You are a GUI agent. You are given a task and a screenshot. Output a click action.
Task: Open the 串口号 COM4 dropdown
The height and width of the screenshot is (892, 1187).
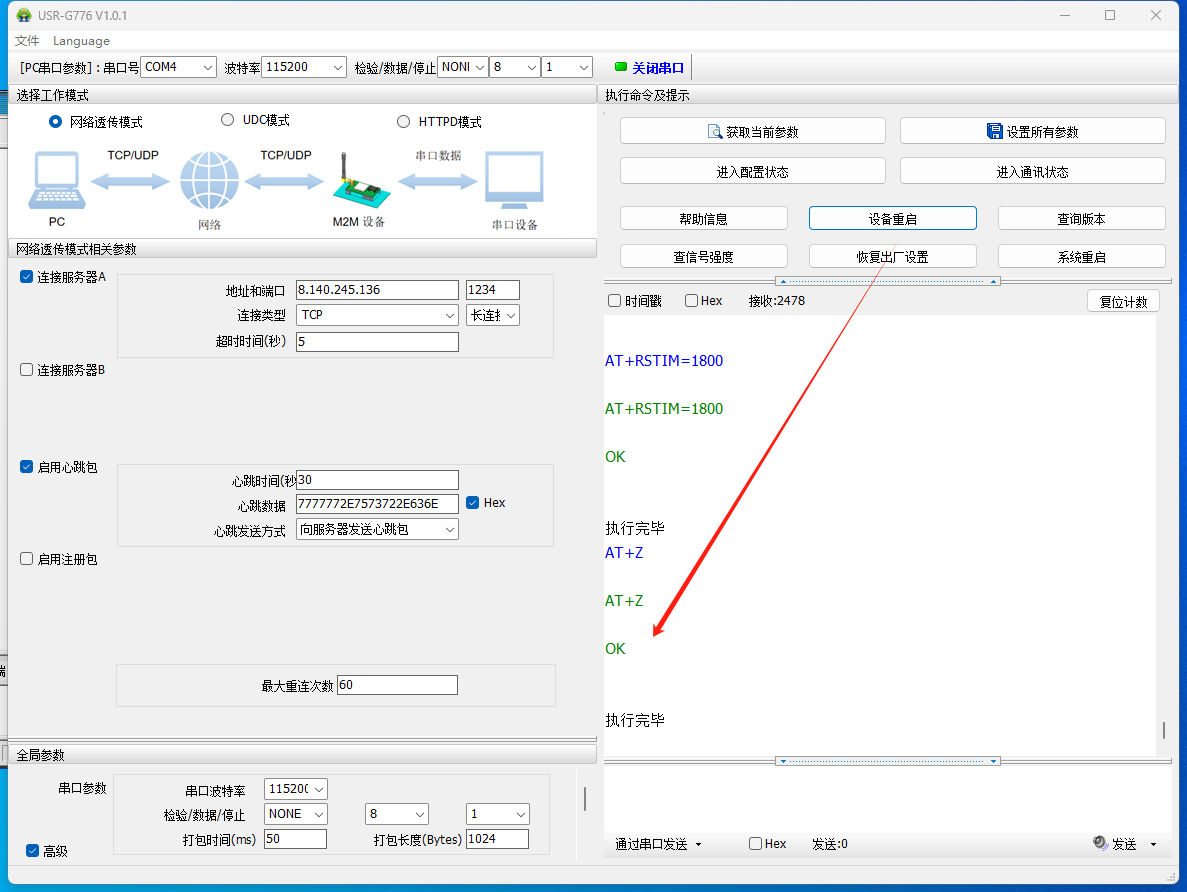178,67
